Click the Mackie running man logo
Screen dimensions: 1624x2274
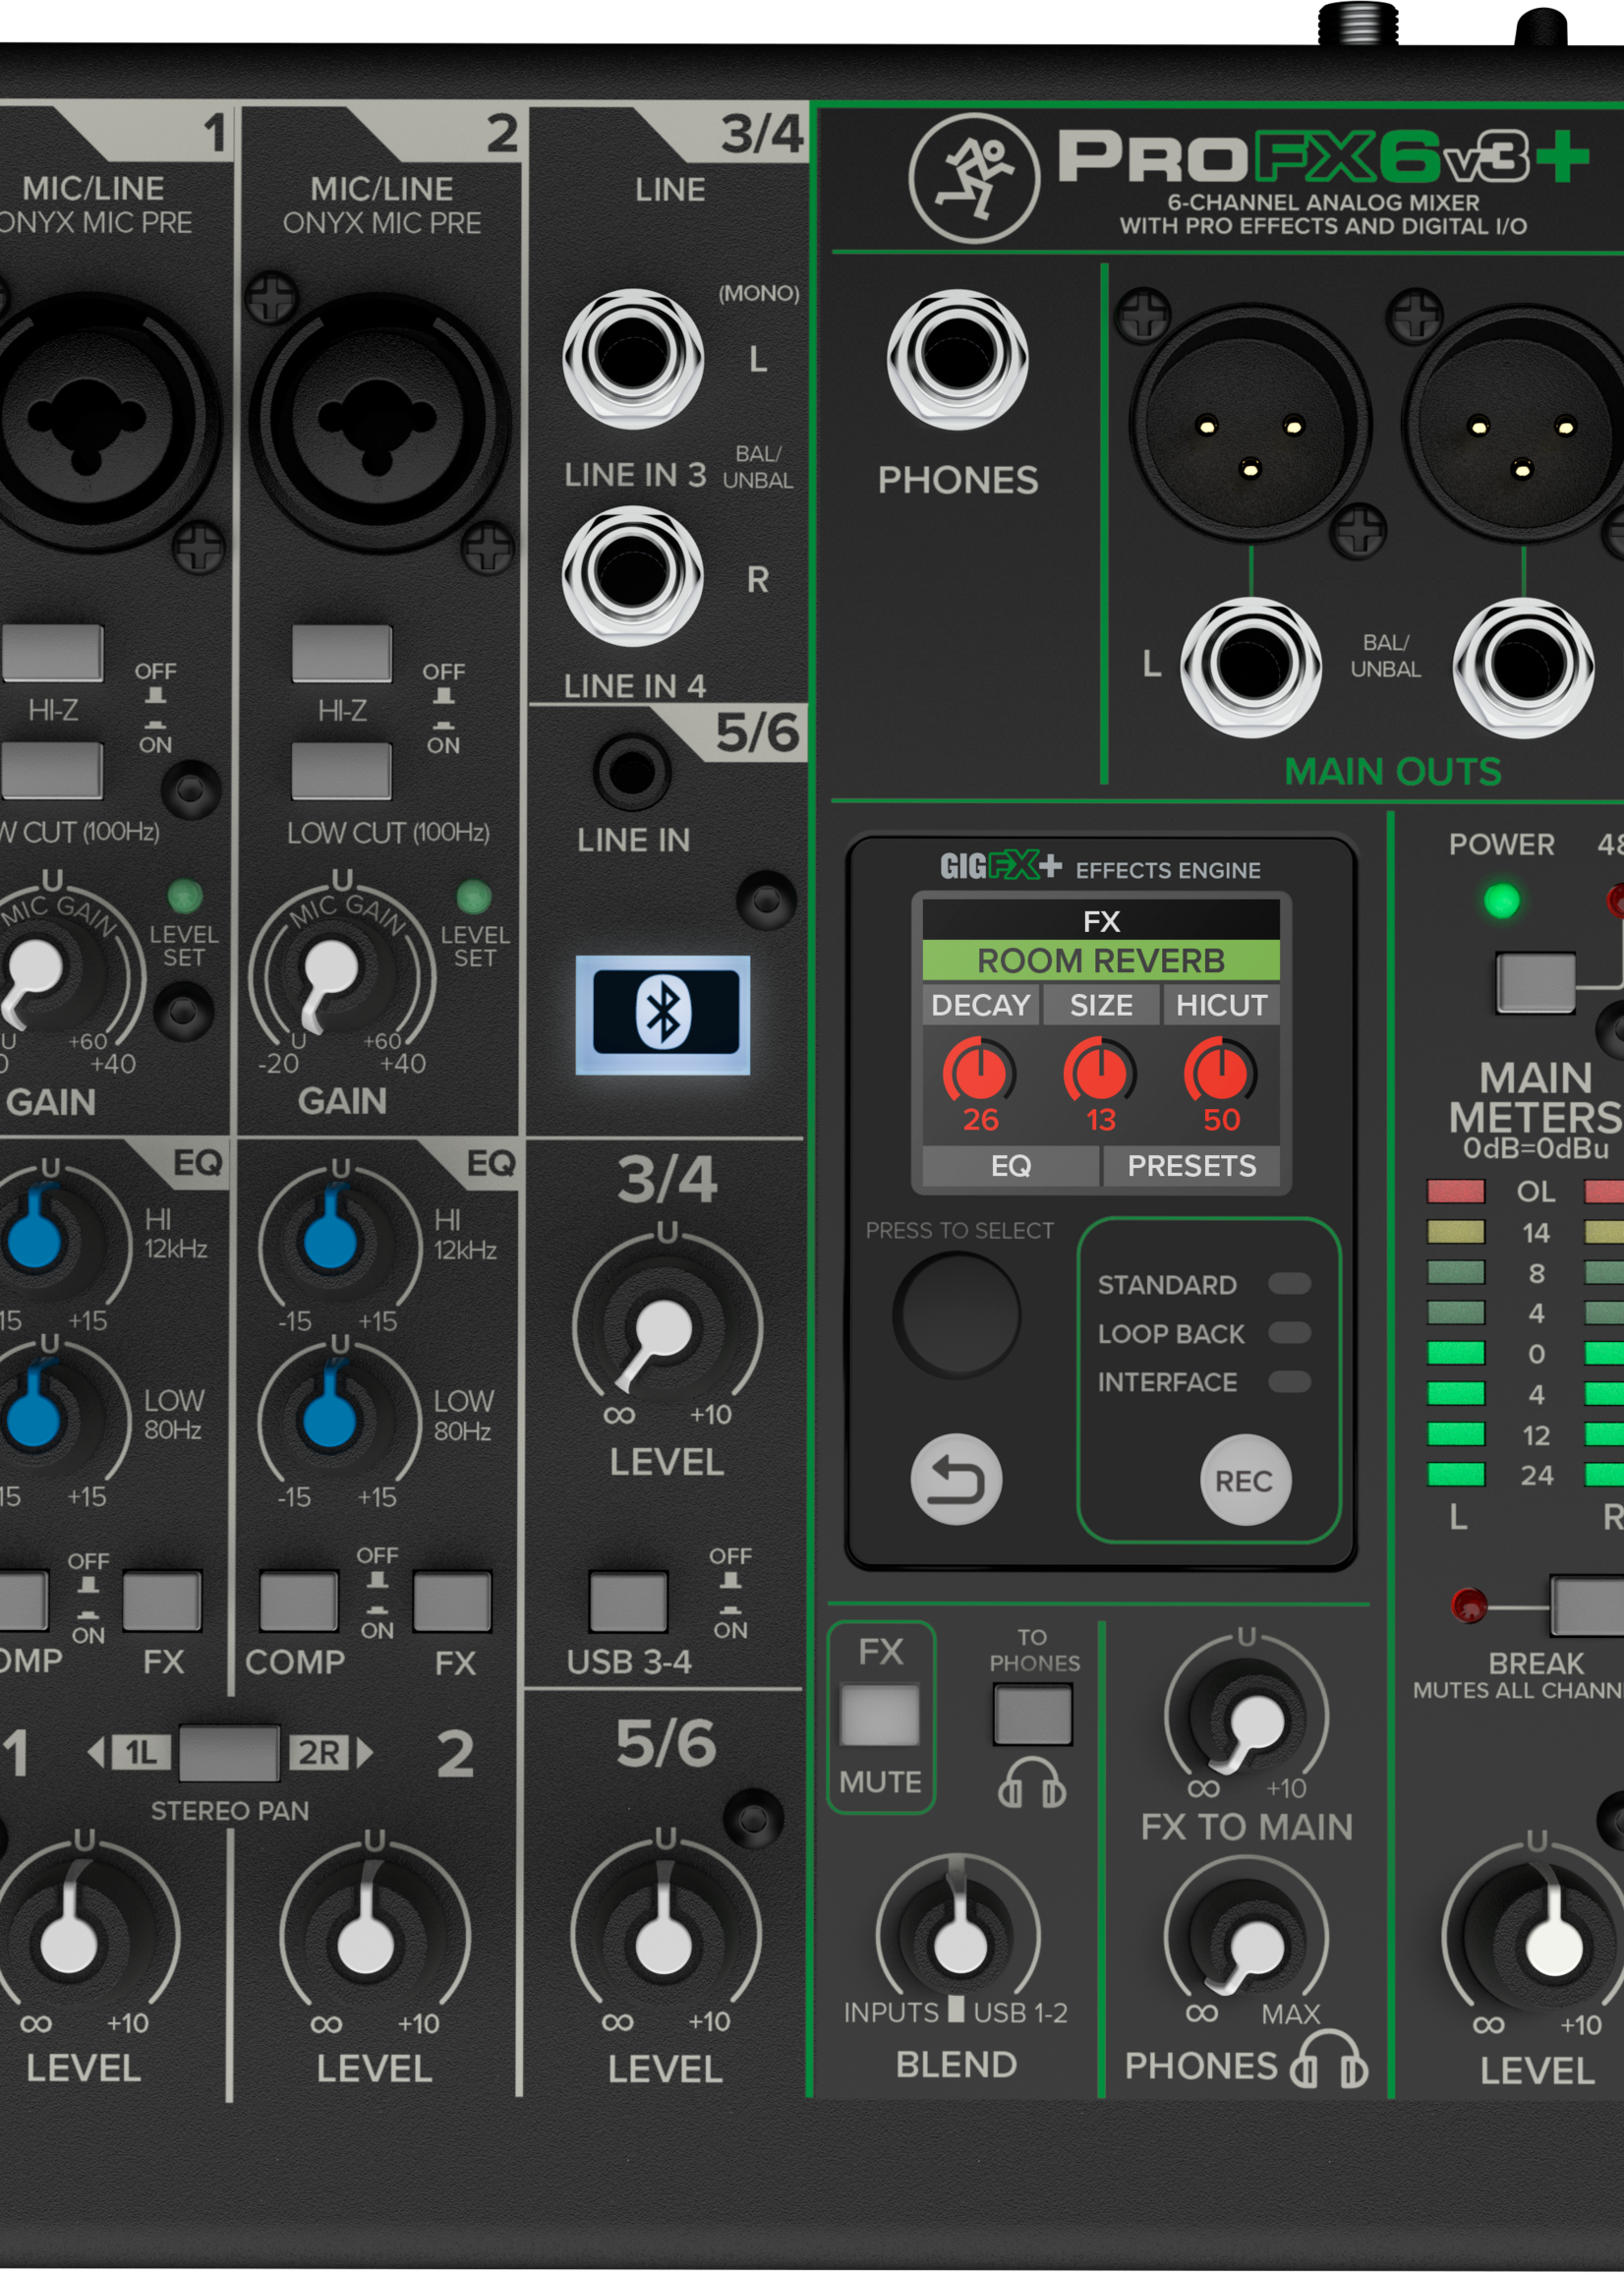(973, 178)
